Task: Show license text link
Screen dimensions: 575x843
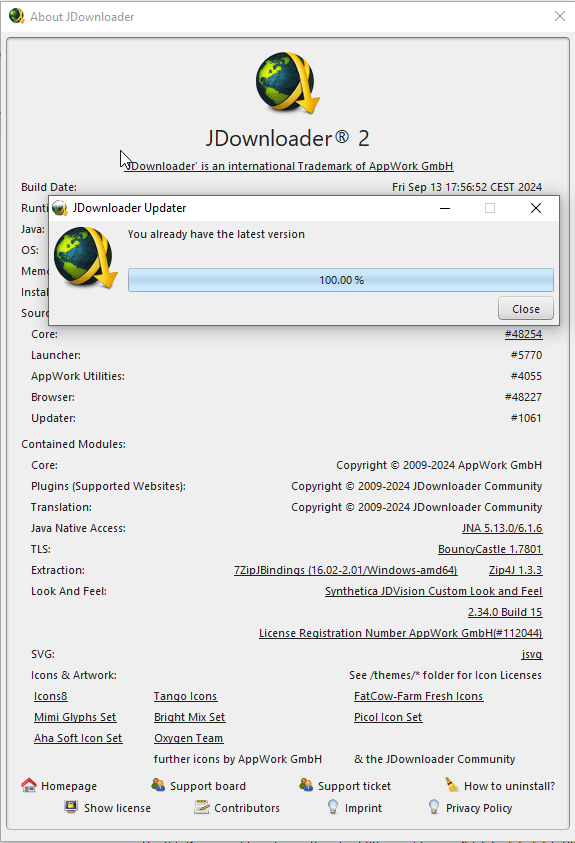Action: point(117,808)
